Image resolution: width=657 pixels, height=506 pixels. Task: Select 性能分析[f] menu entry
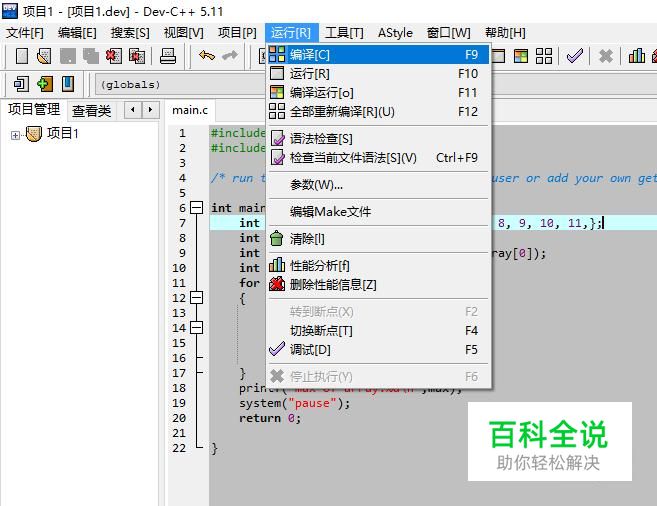pos(378,266)
